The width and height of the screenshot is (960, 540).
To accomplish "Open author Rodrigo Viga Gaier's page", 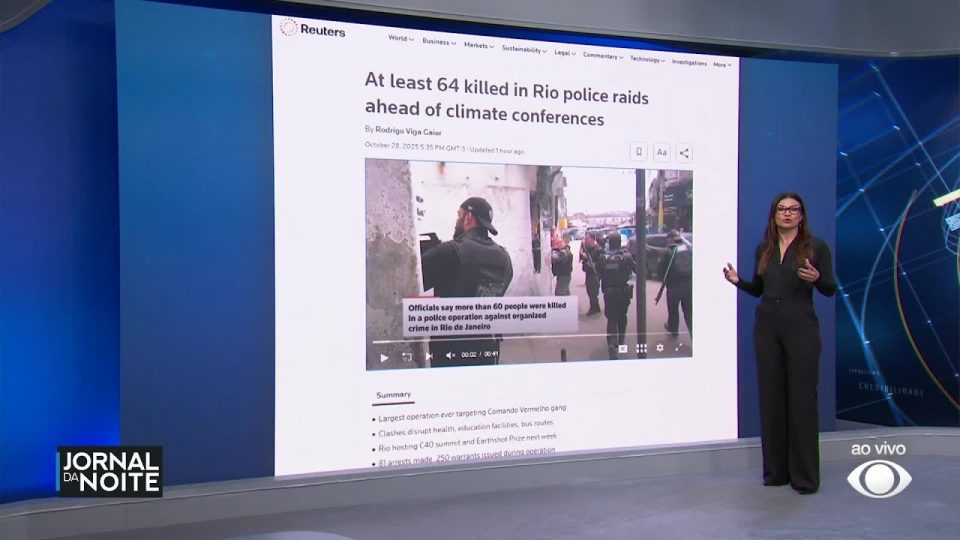I will pos(404,131).
